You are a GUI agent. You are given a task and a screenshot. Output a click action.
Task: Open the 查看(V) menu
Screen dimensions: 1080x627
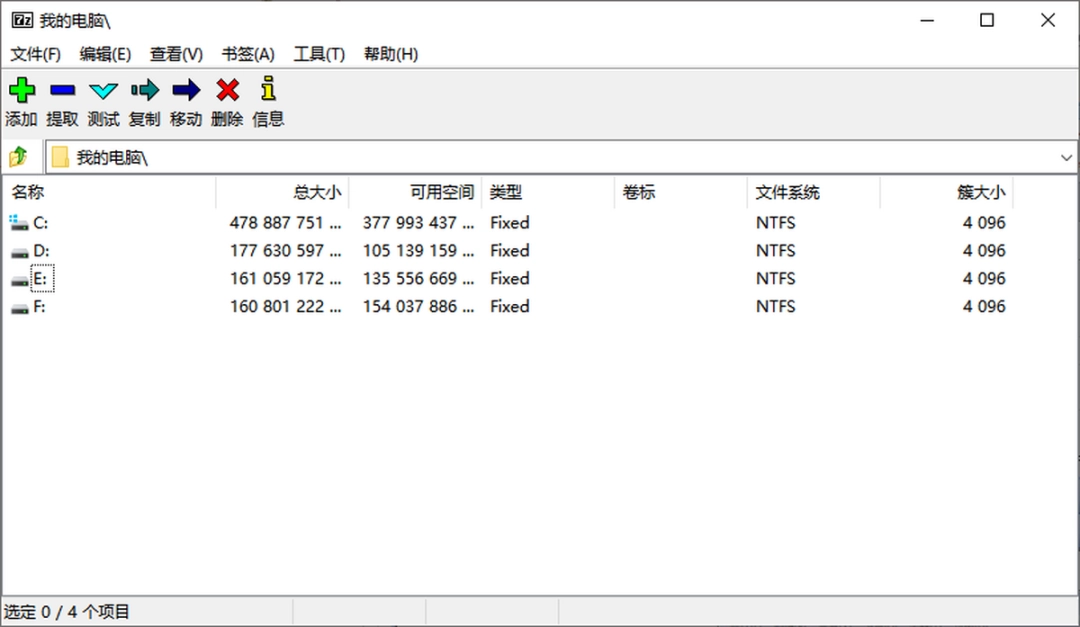(x=176, y=54)
